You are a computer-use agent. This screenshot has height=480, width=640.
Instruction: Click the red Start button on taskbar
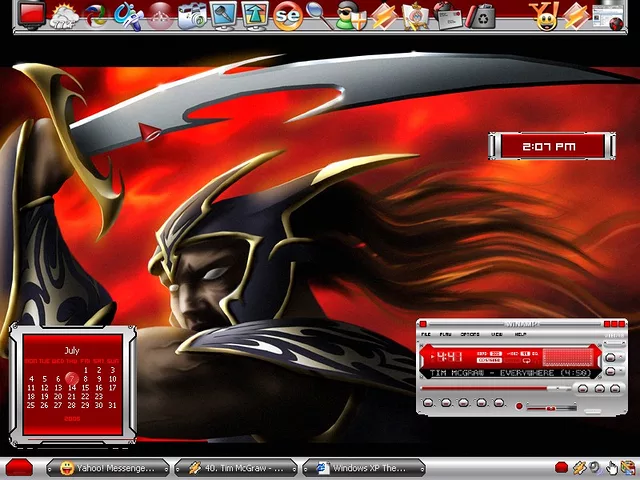18,468
